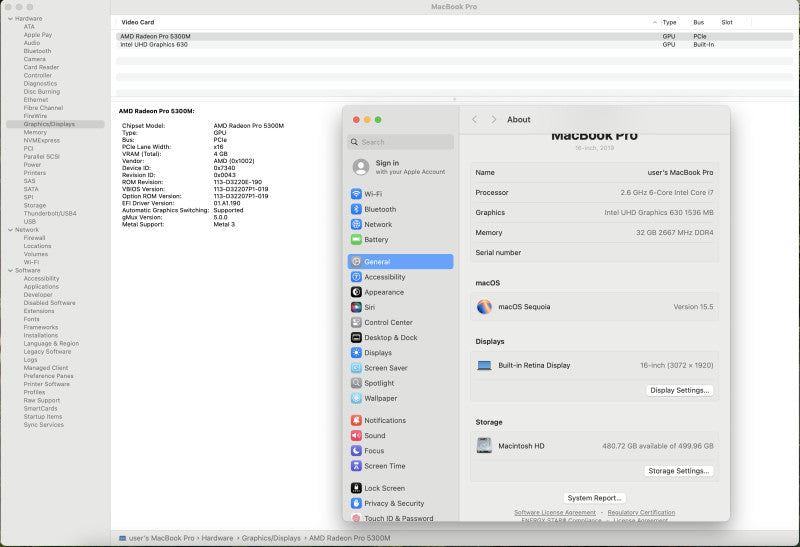Select the General gear icon
The image size is (800, 547).
[x=356, y=262]
